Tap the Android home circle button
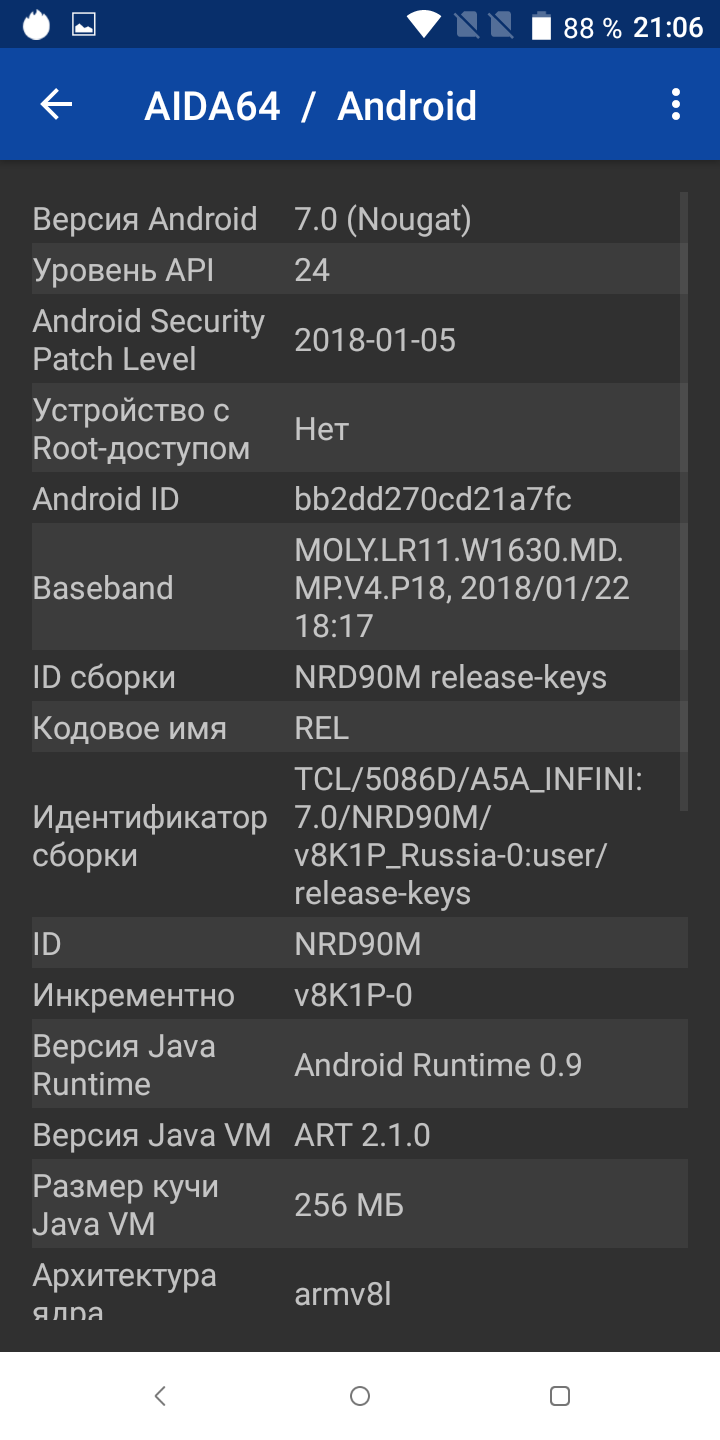The height and width of the screenshot is (1440, 720). (x=360, y=1396)
